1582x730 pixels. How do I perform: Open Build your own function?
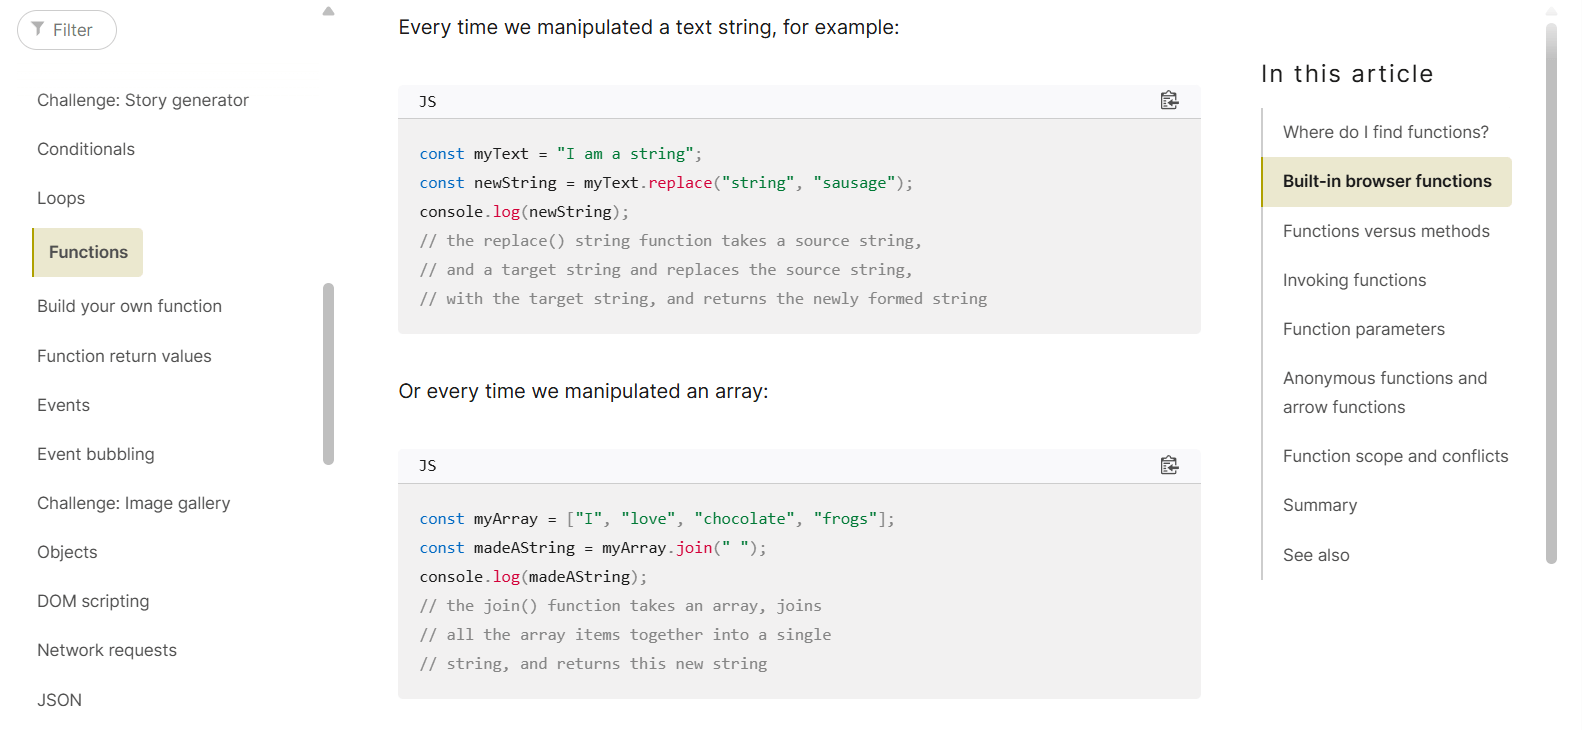(129, 306)
